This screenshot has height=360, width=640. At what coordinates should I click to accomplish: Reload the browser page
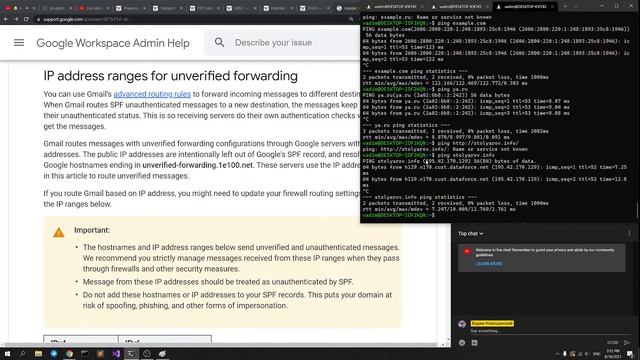pyautogui.click(x=26, y=19)
